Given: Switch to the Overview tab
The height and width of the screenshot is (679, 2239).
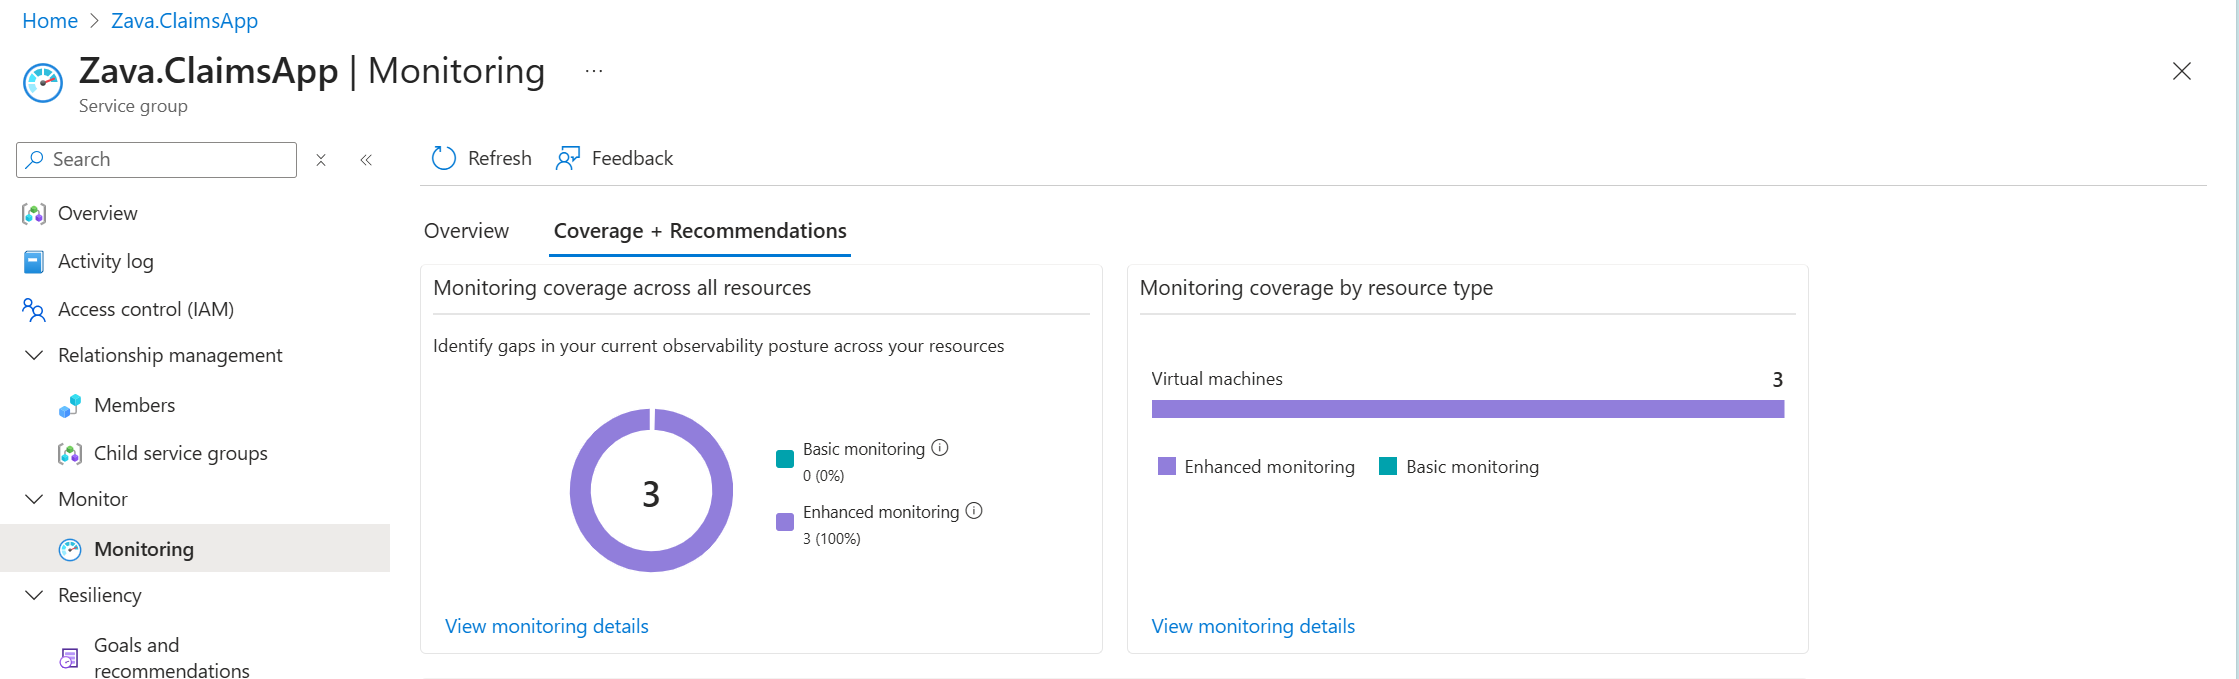Looking at the screenshot, I should (466, 230).
